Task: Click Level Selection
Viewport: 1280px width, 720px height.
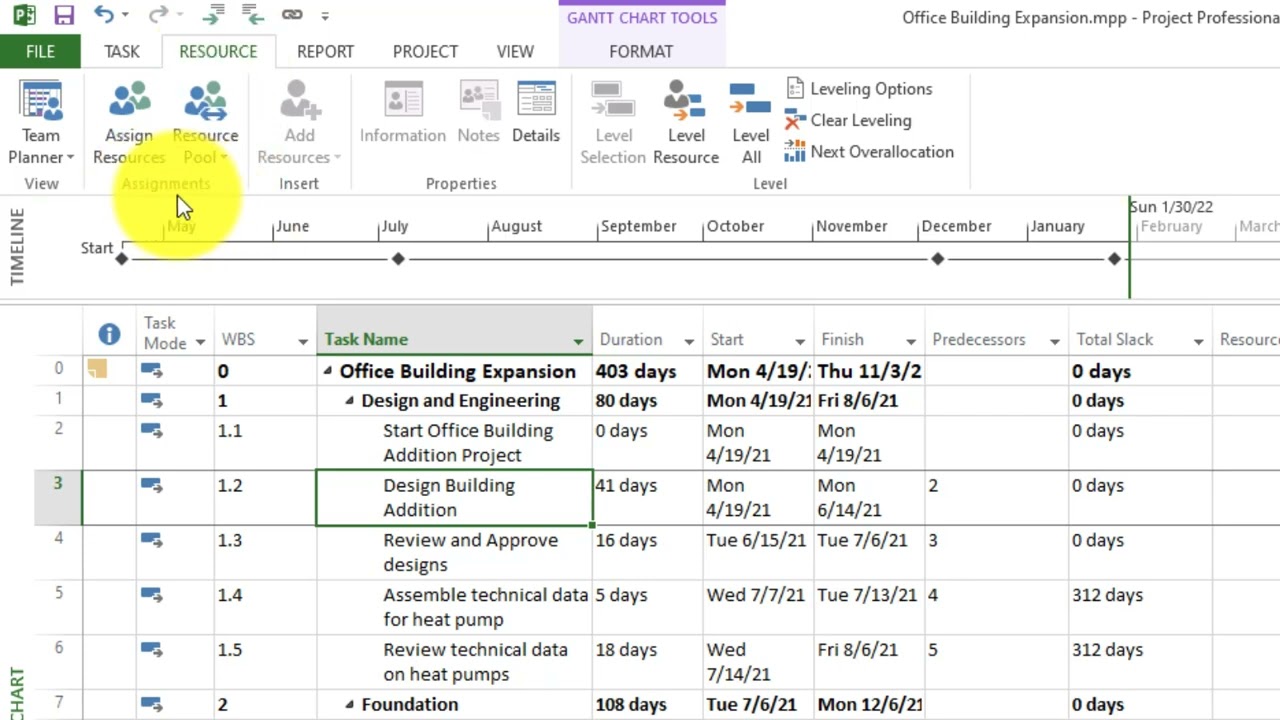Action: point(613,122)
